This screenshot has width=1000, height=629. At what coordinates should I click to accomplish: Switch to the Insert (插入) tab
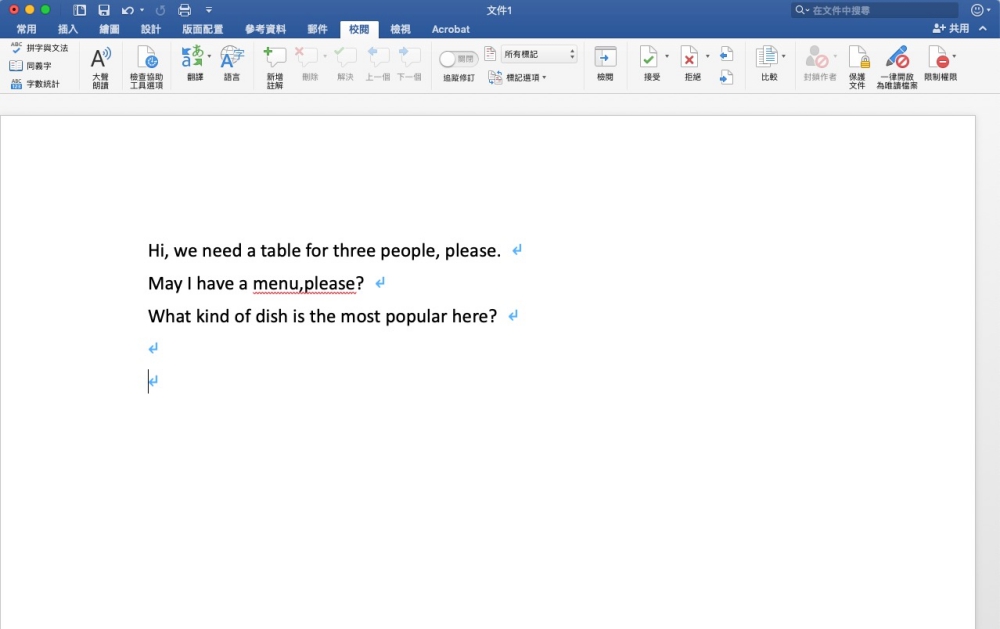(x=68, y=29)
